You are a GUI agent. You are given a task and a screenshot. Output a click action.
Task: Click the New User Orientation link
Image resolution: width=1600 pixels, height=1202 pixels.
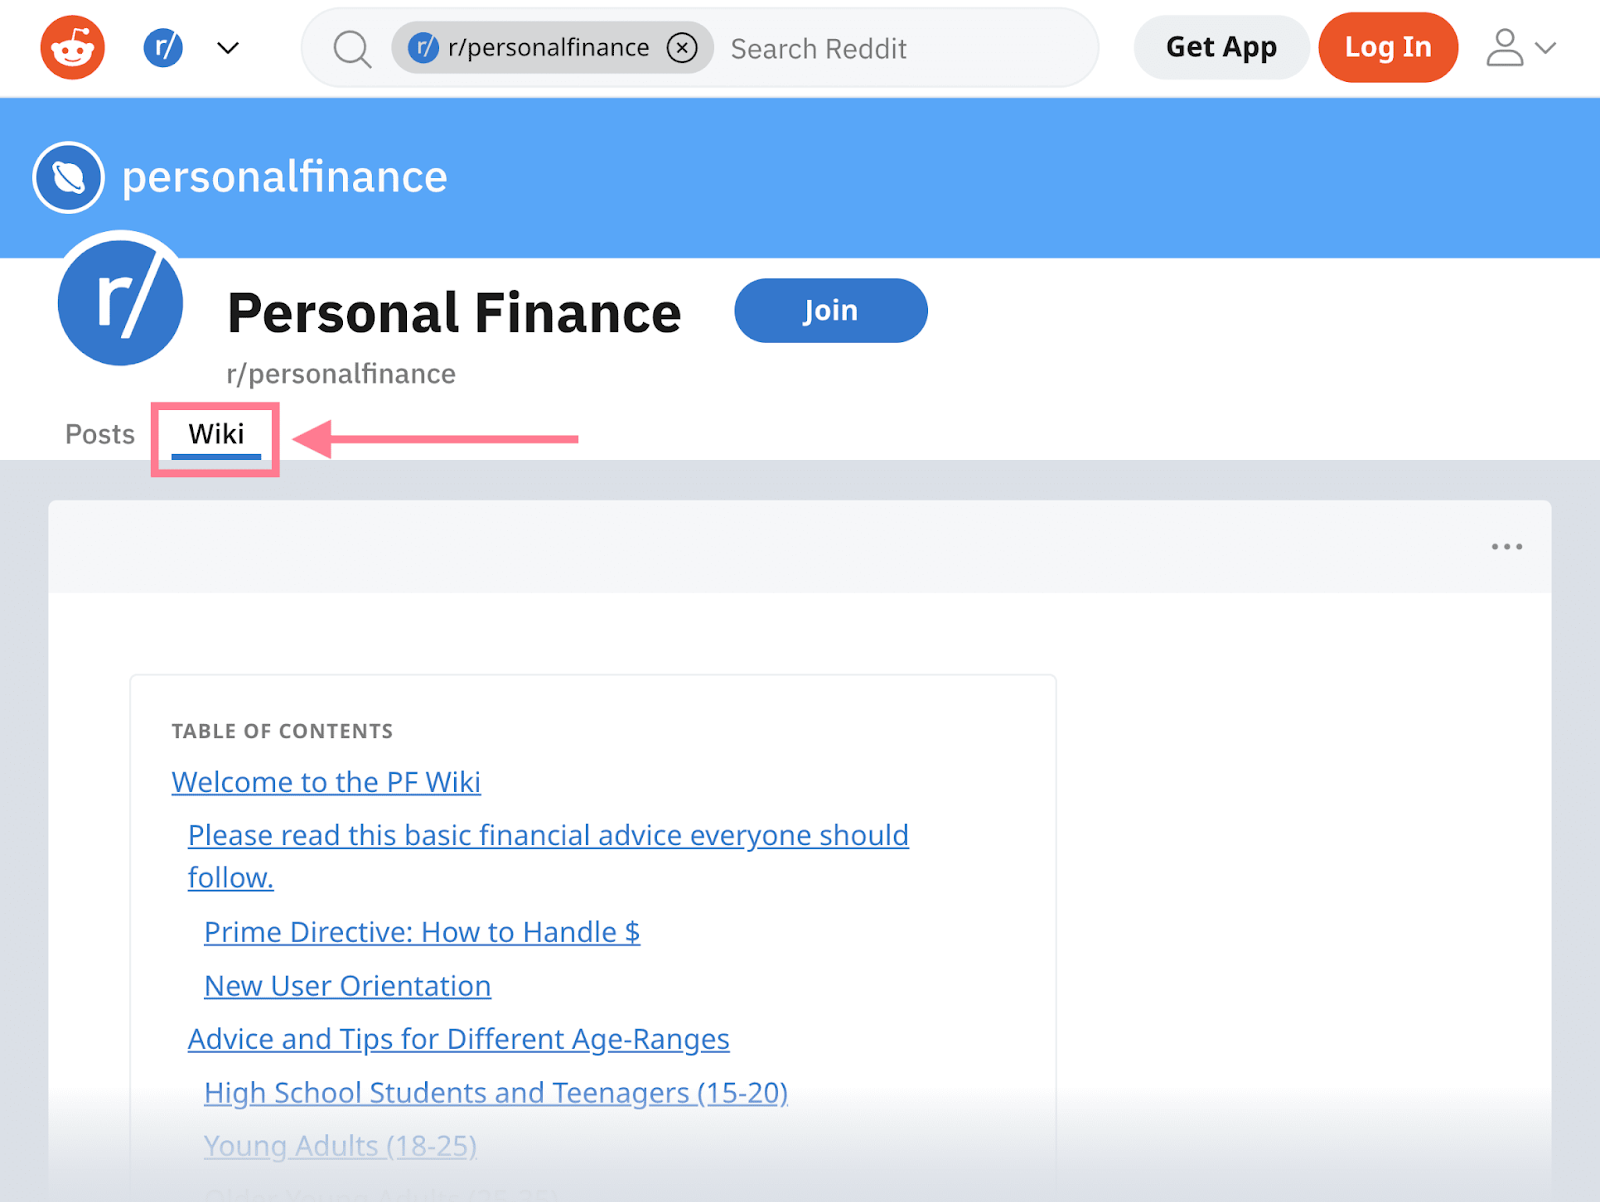click(x=347, y=986)
